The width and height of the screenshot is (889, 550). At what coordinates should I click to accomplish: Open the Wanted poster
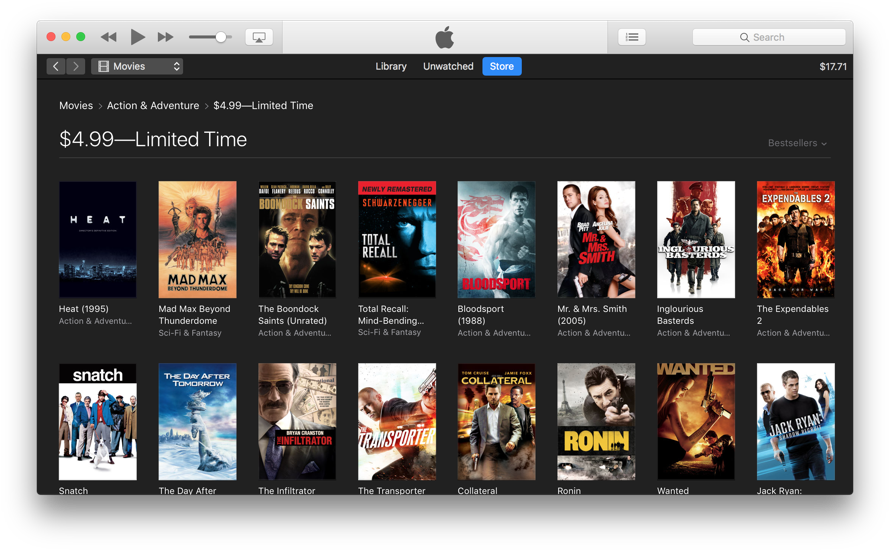click(x=696, y=422)
